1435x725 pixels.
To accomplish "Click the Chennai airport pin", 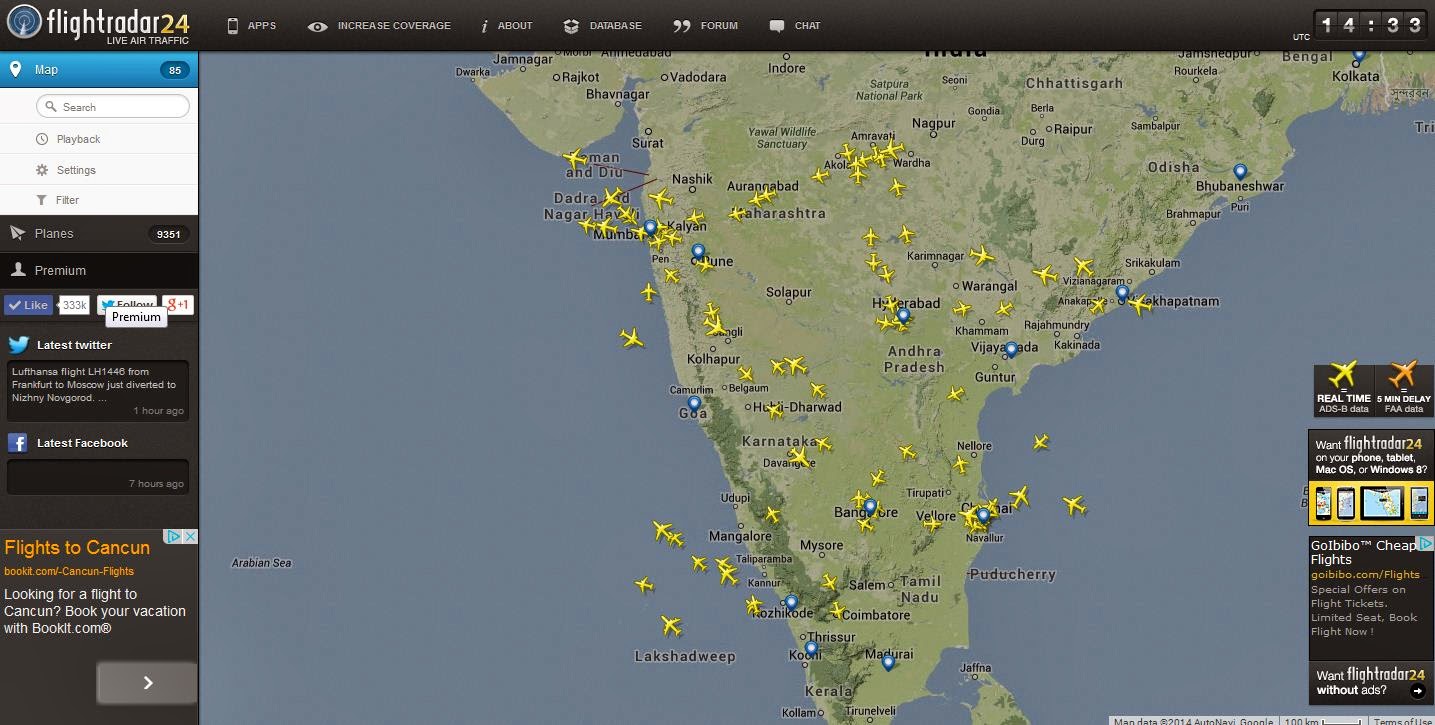I will click(x=983, y=516).
